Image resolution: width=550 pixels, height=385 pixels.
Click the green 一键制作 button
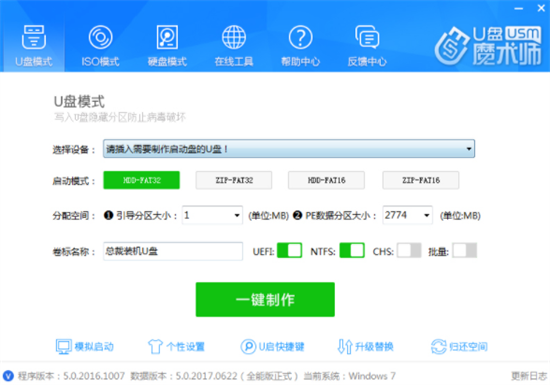265,299
